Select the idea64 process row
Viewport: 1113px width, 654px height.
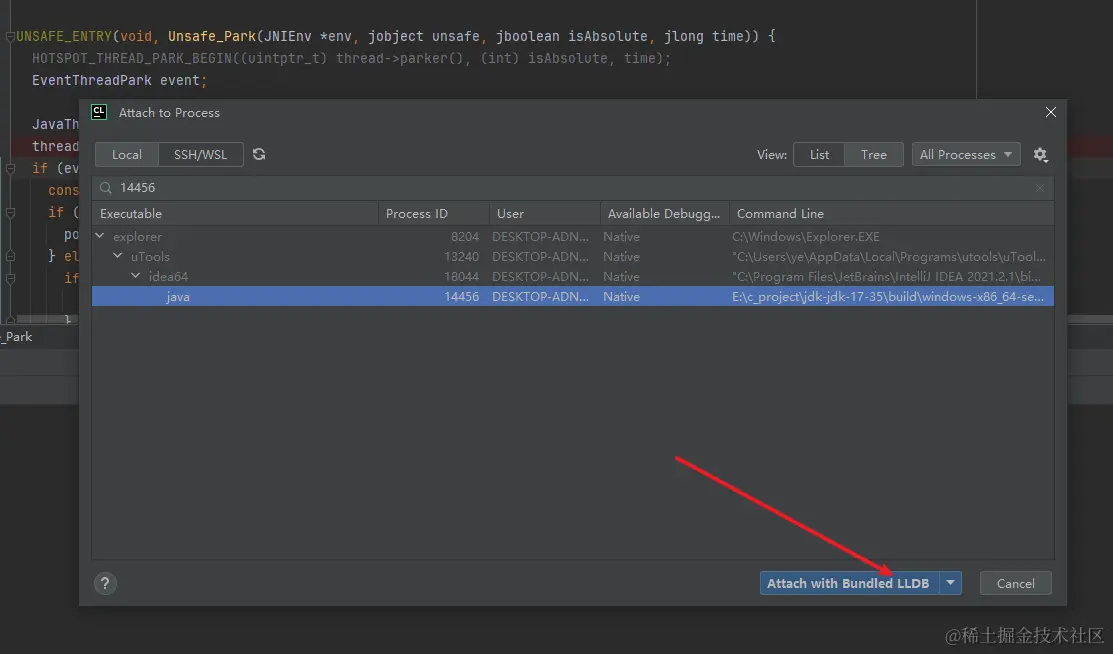pos(572,276)
